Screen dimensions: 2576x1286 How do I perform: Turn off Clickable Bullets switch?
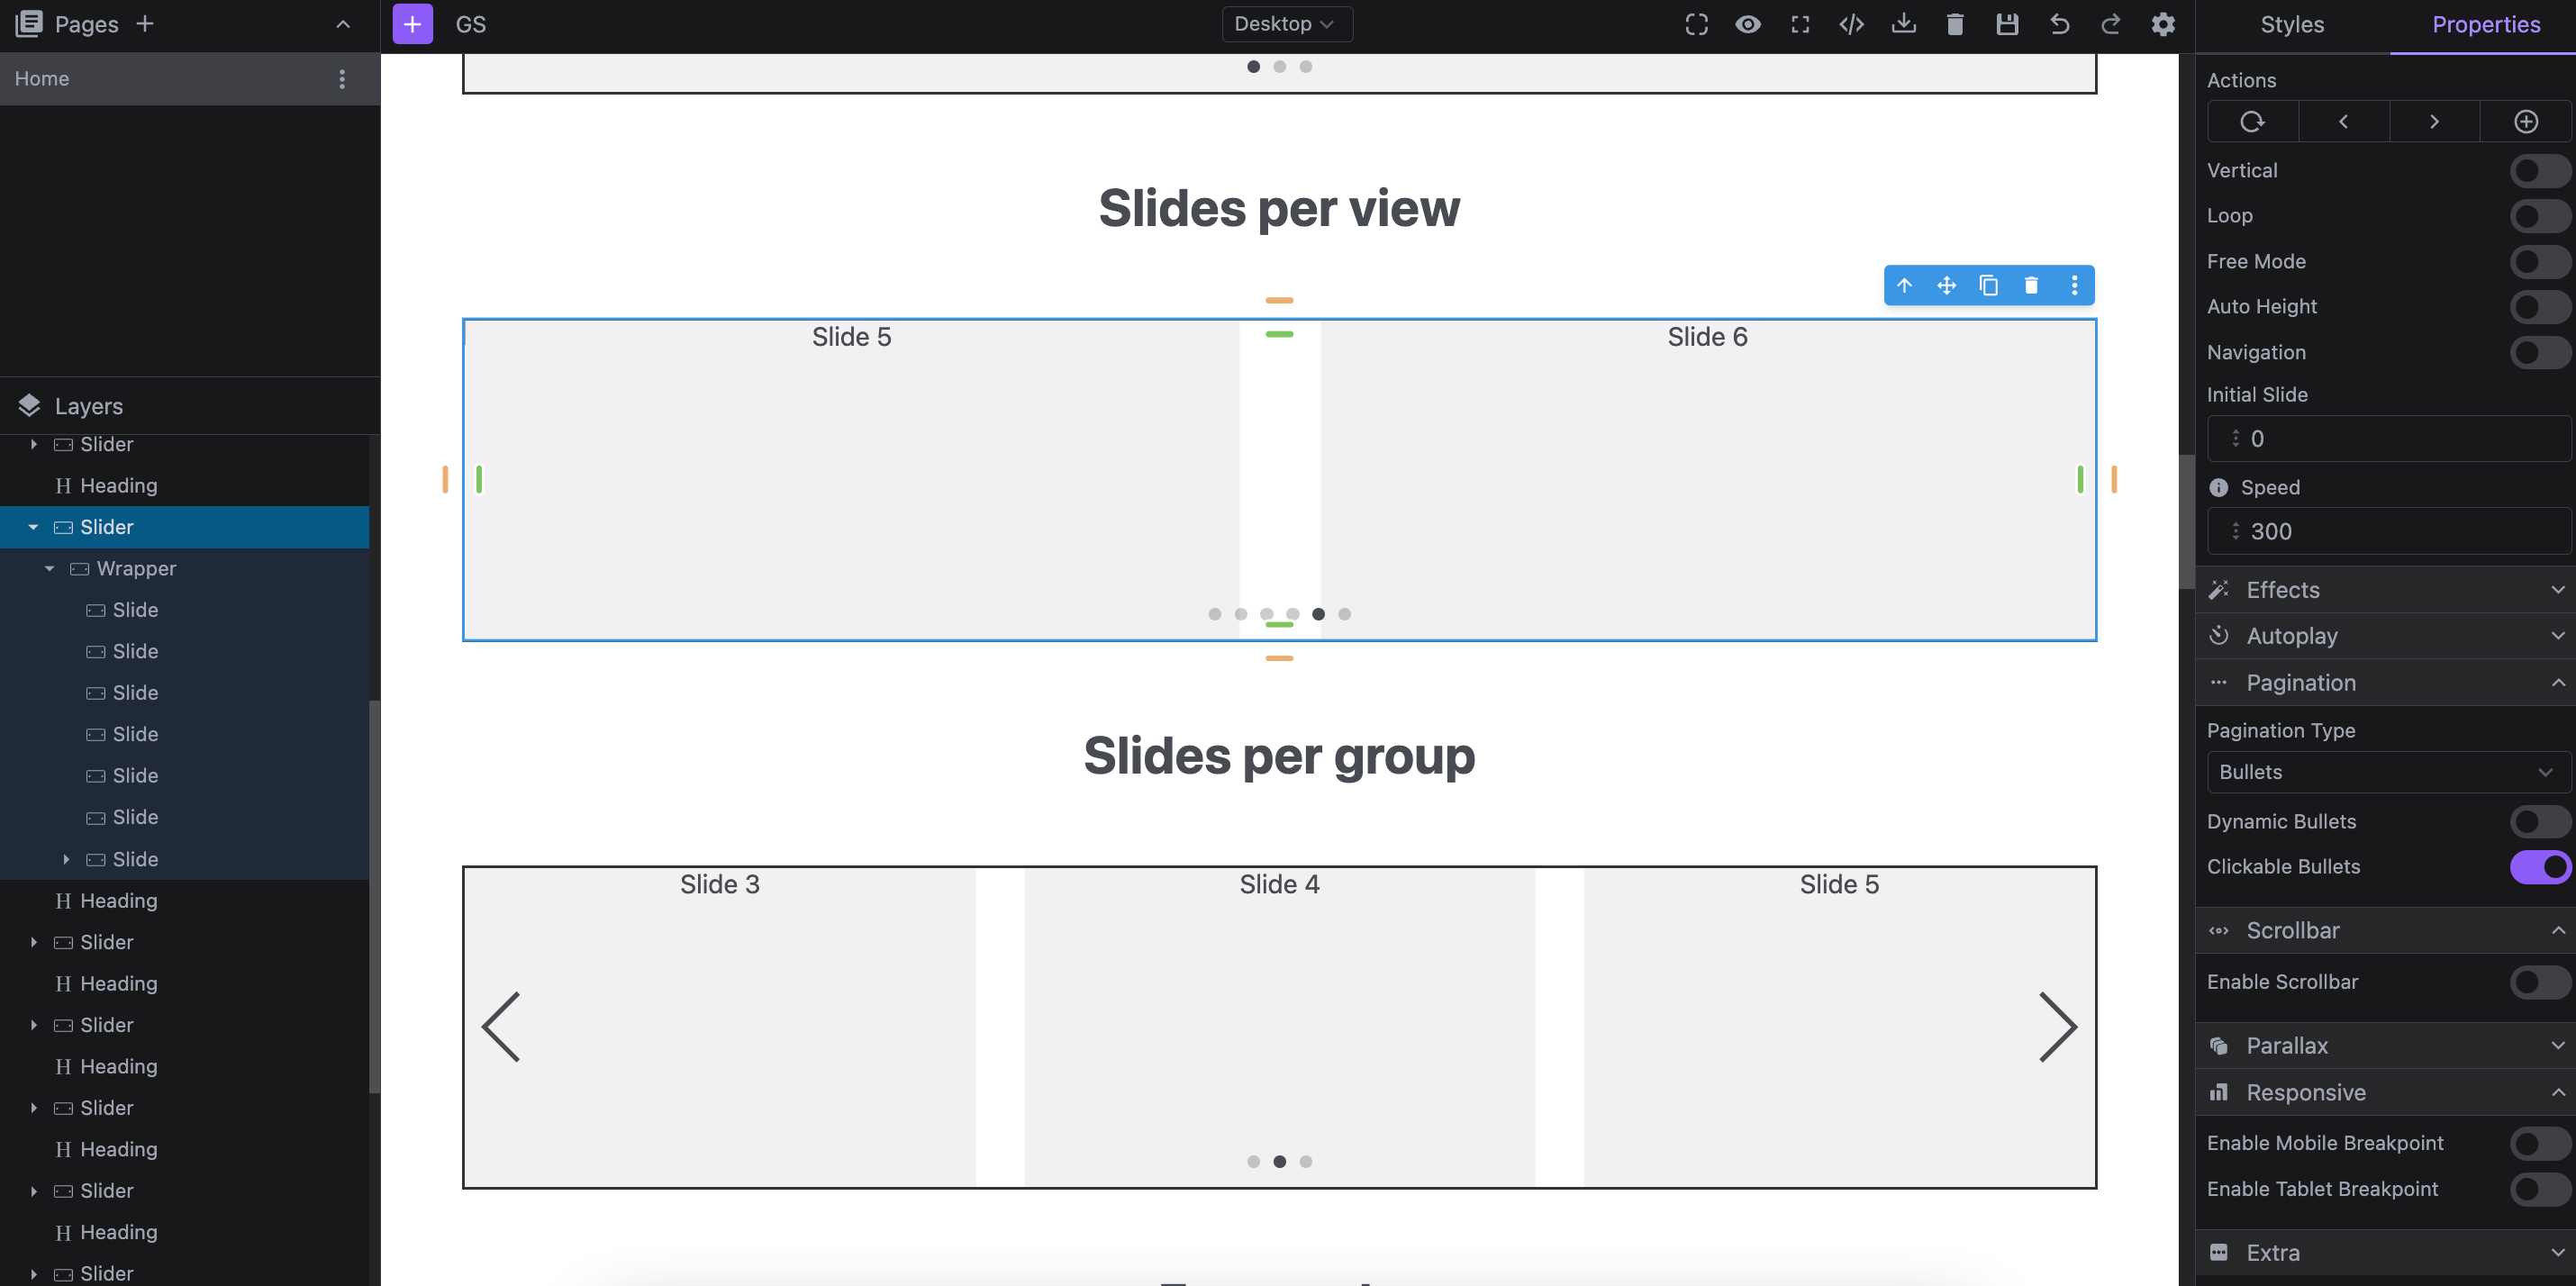(2538, 867)
